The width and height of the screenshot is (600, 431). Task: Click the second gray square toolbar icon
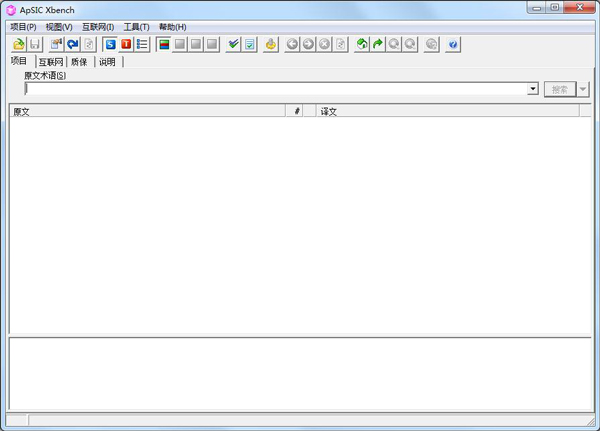tap(196, 44)
